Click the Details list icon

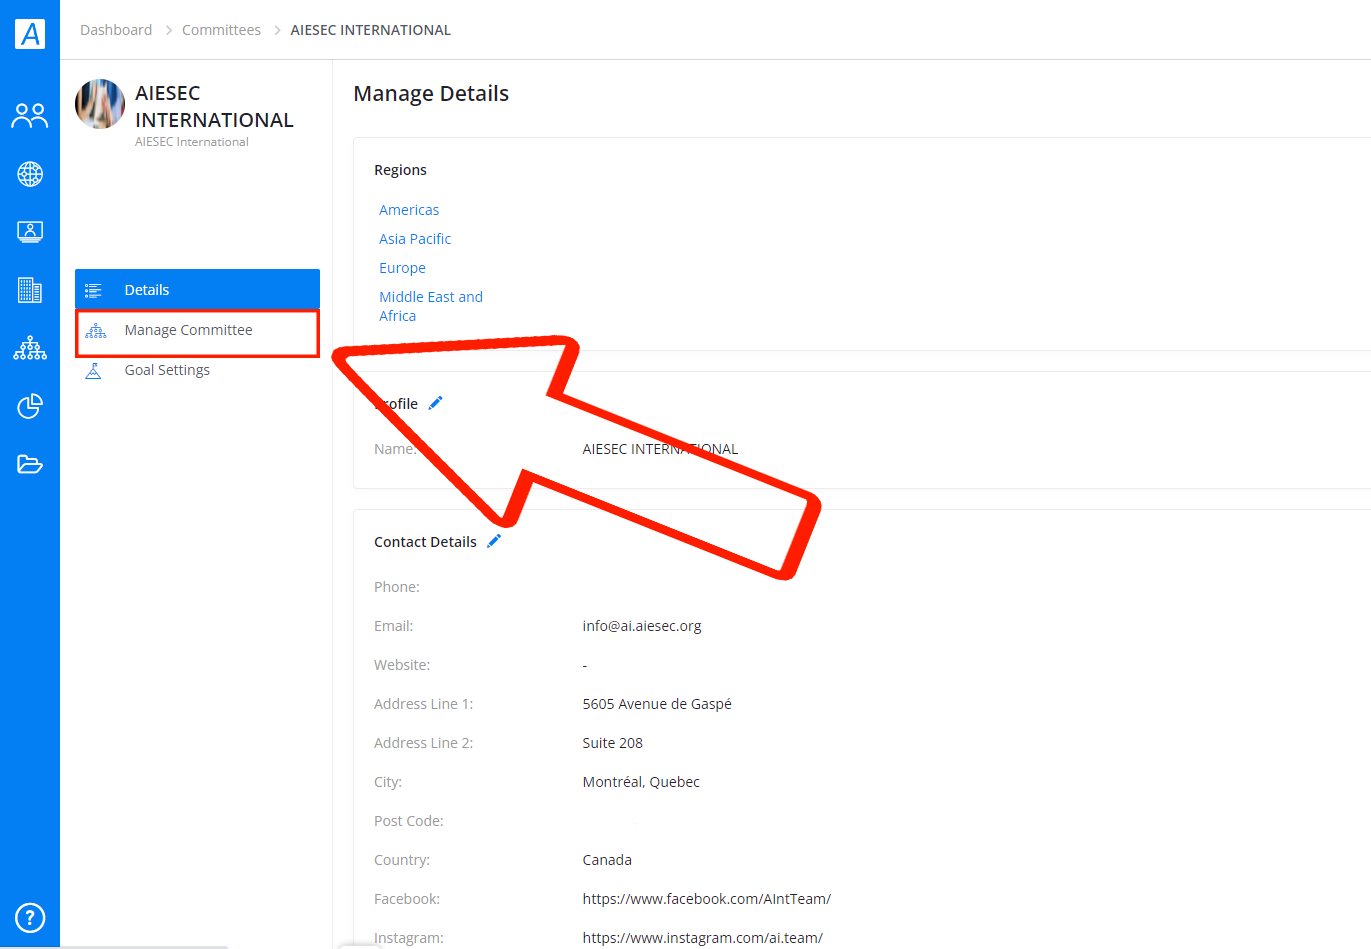tap(93, 290)
